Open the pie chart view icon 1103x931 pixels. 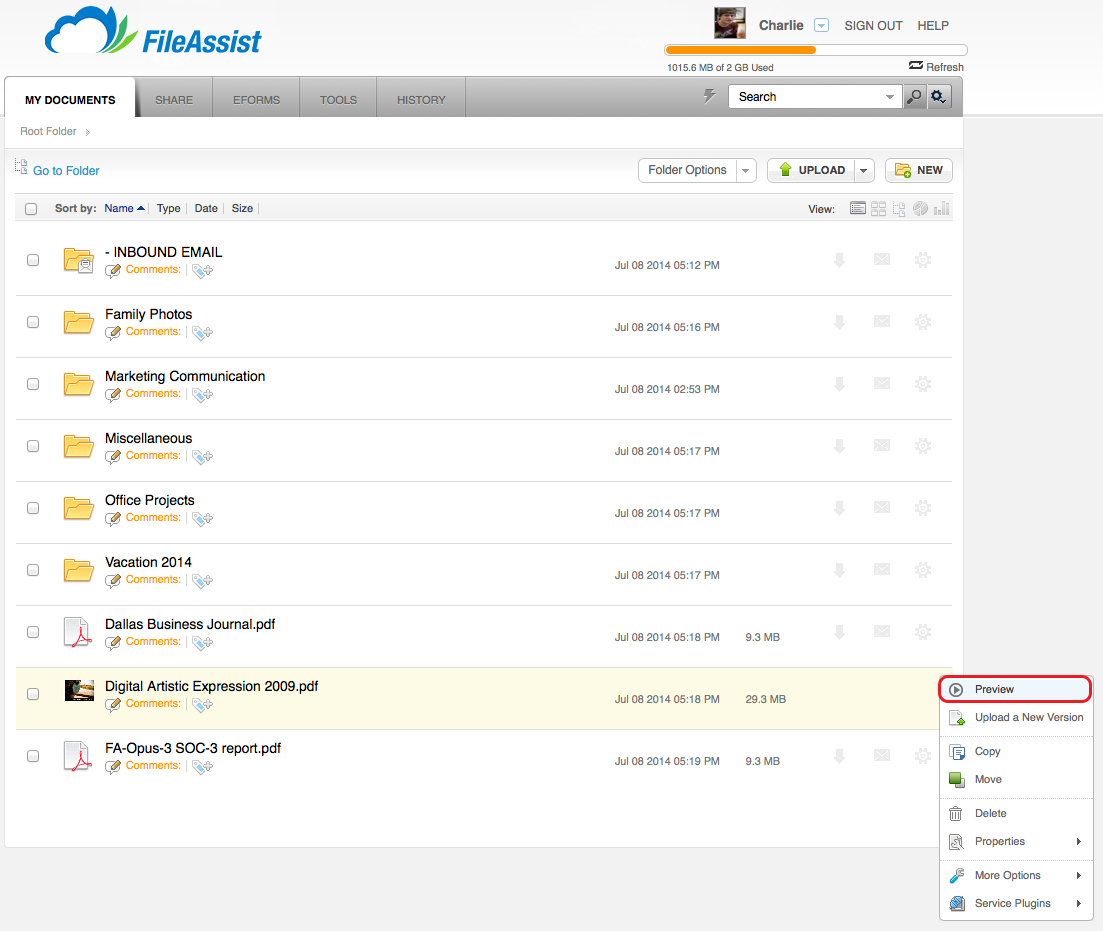(x=920, y=208)
